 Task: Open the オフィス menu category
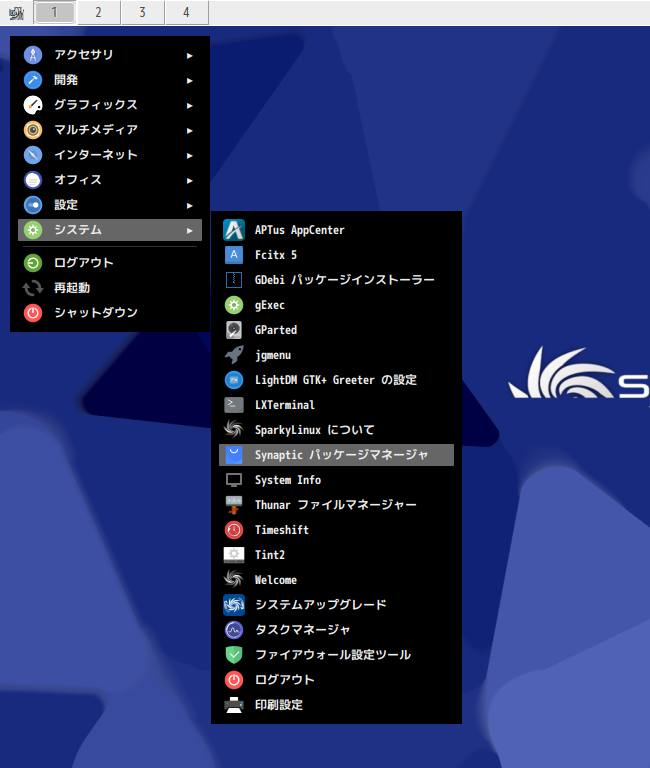[x=110, y=180]
